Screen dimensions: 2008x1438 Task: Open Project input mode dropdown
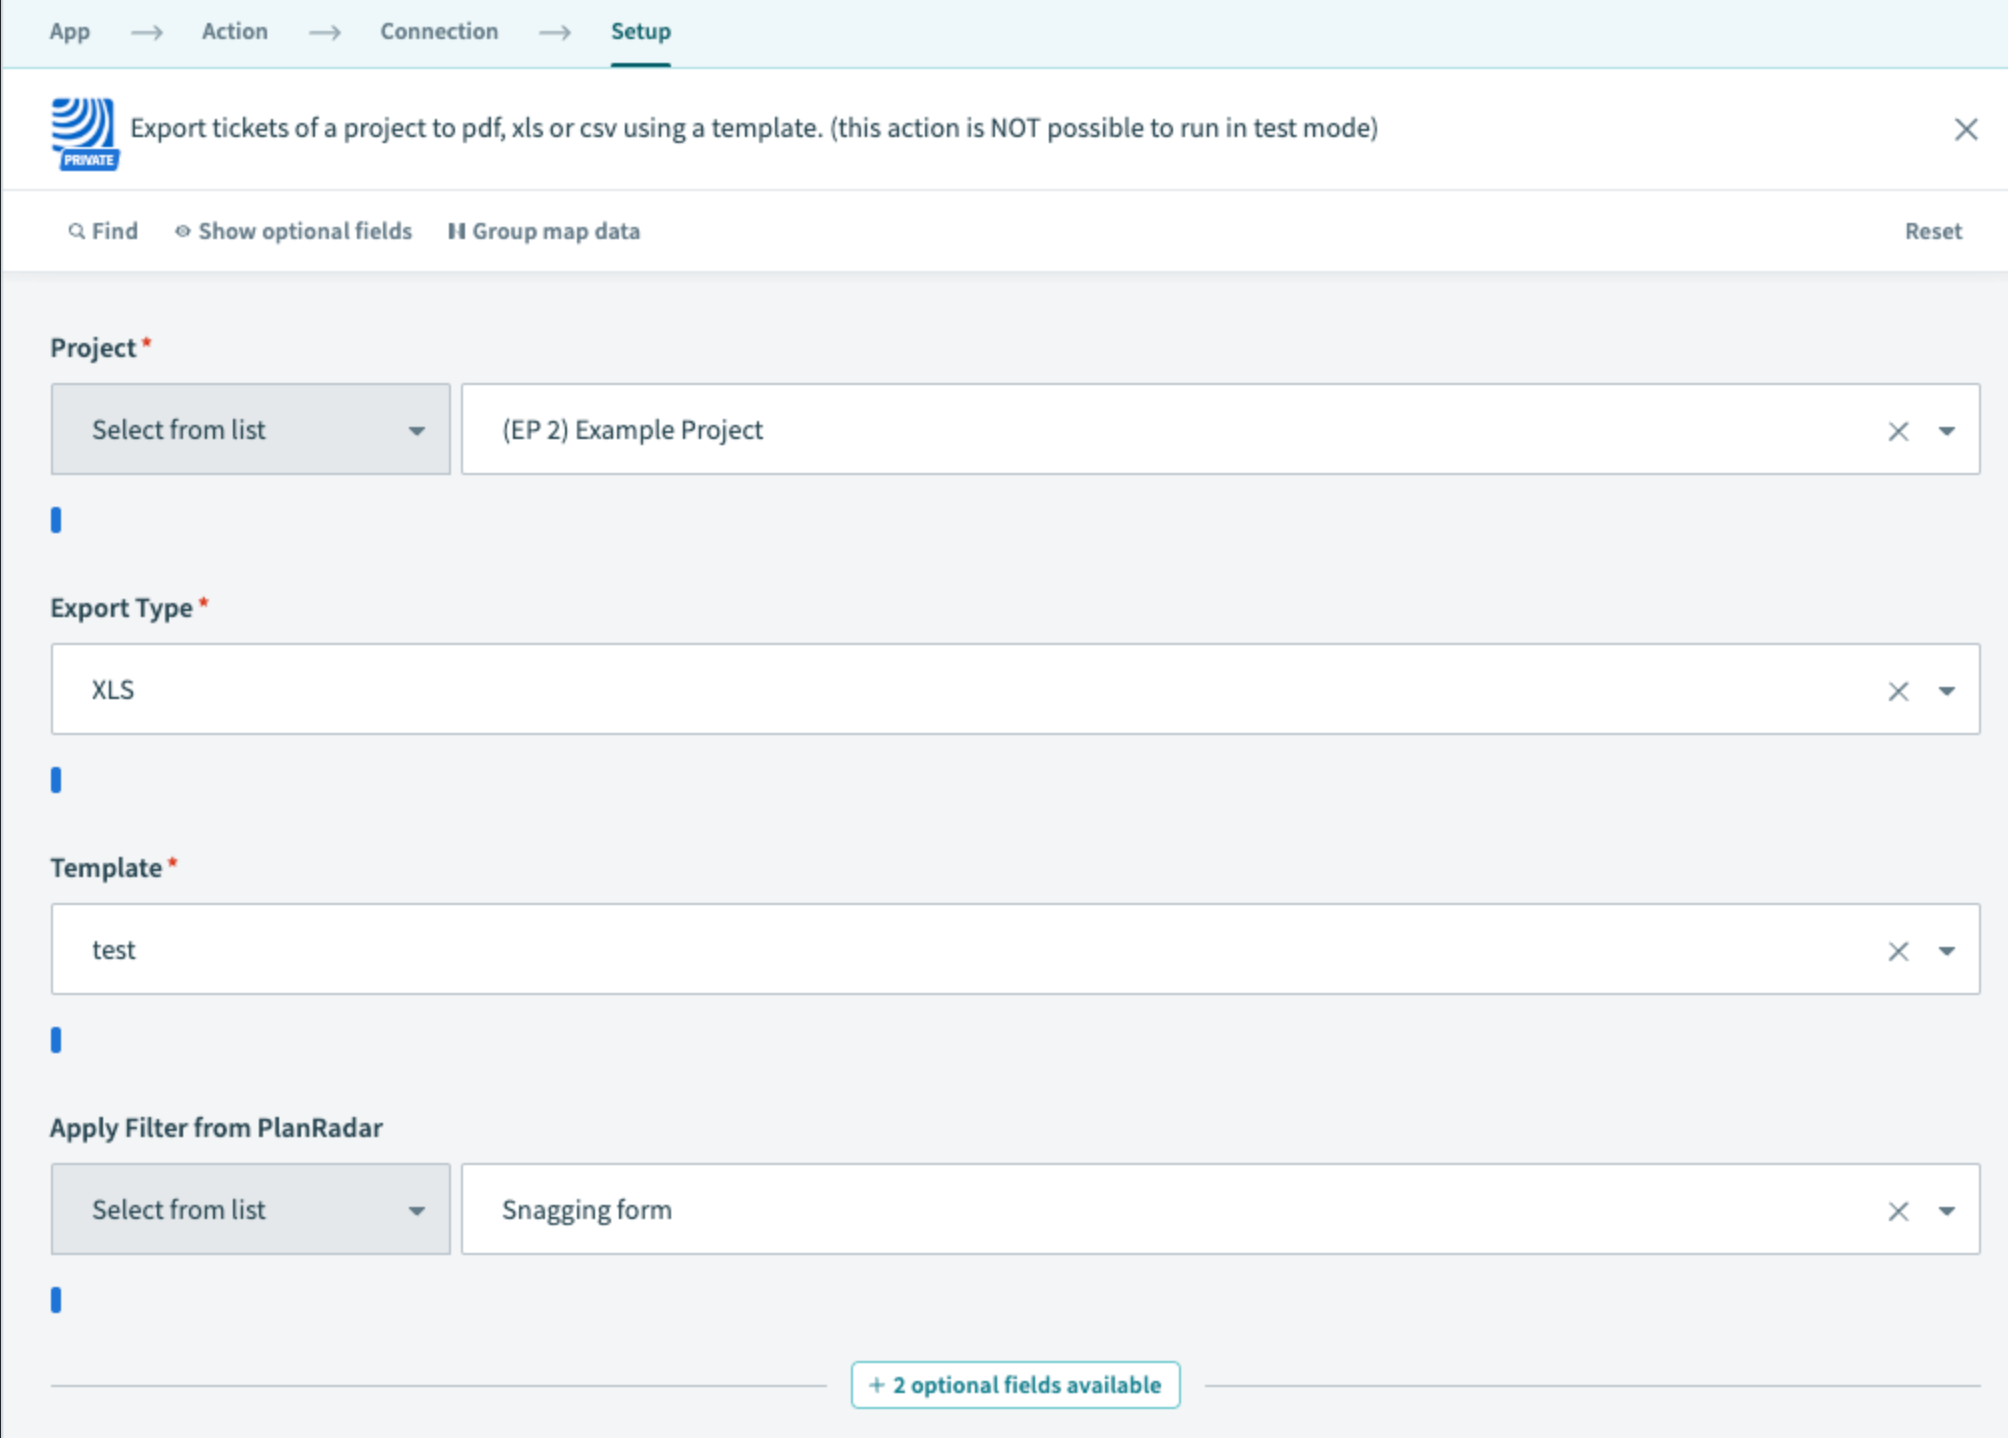click(x=250, y=430)
